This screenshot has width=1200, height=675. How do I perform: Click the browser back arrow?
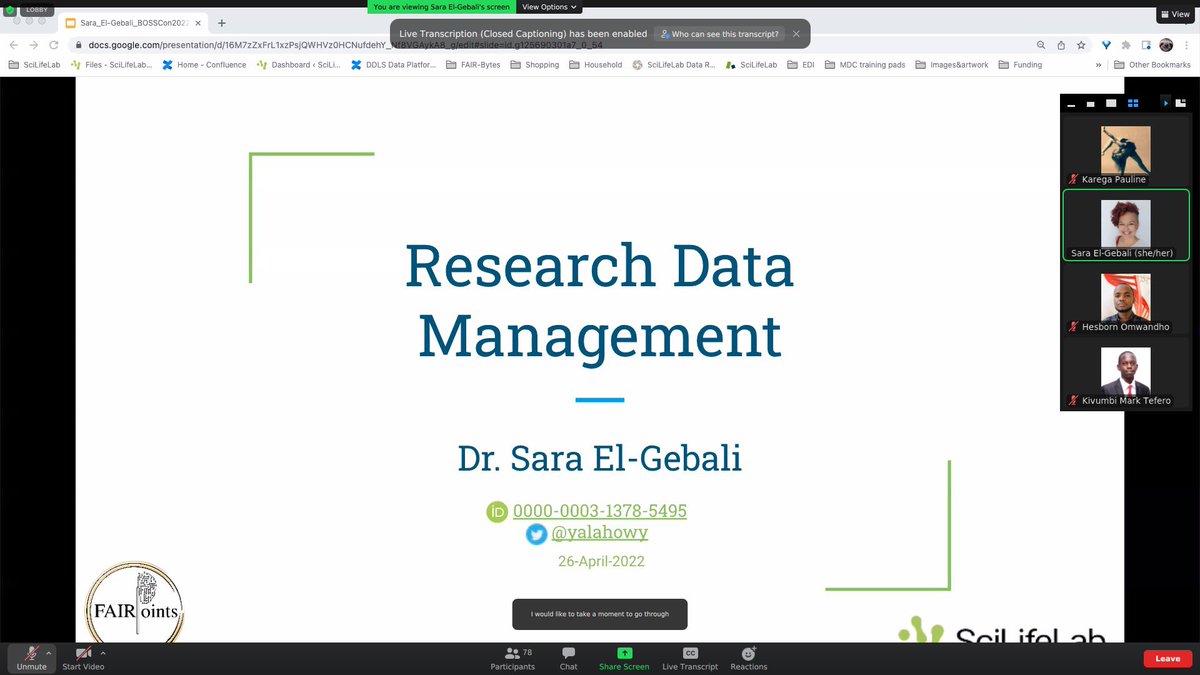click(12, 45)
